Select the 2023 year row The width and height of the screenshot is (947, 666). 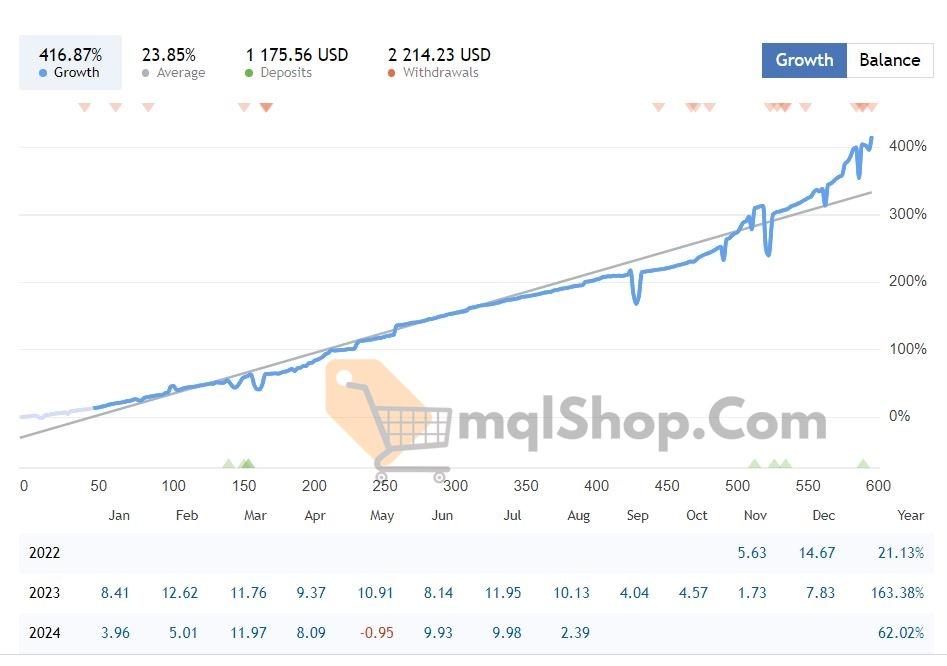pos(44,593)
